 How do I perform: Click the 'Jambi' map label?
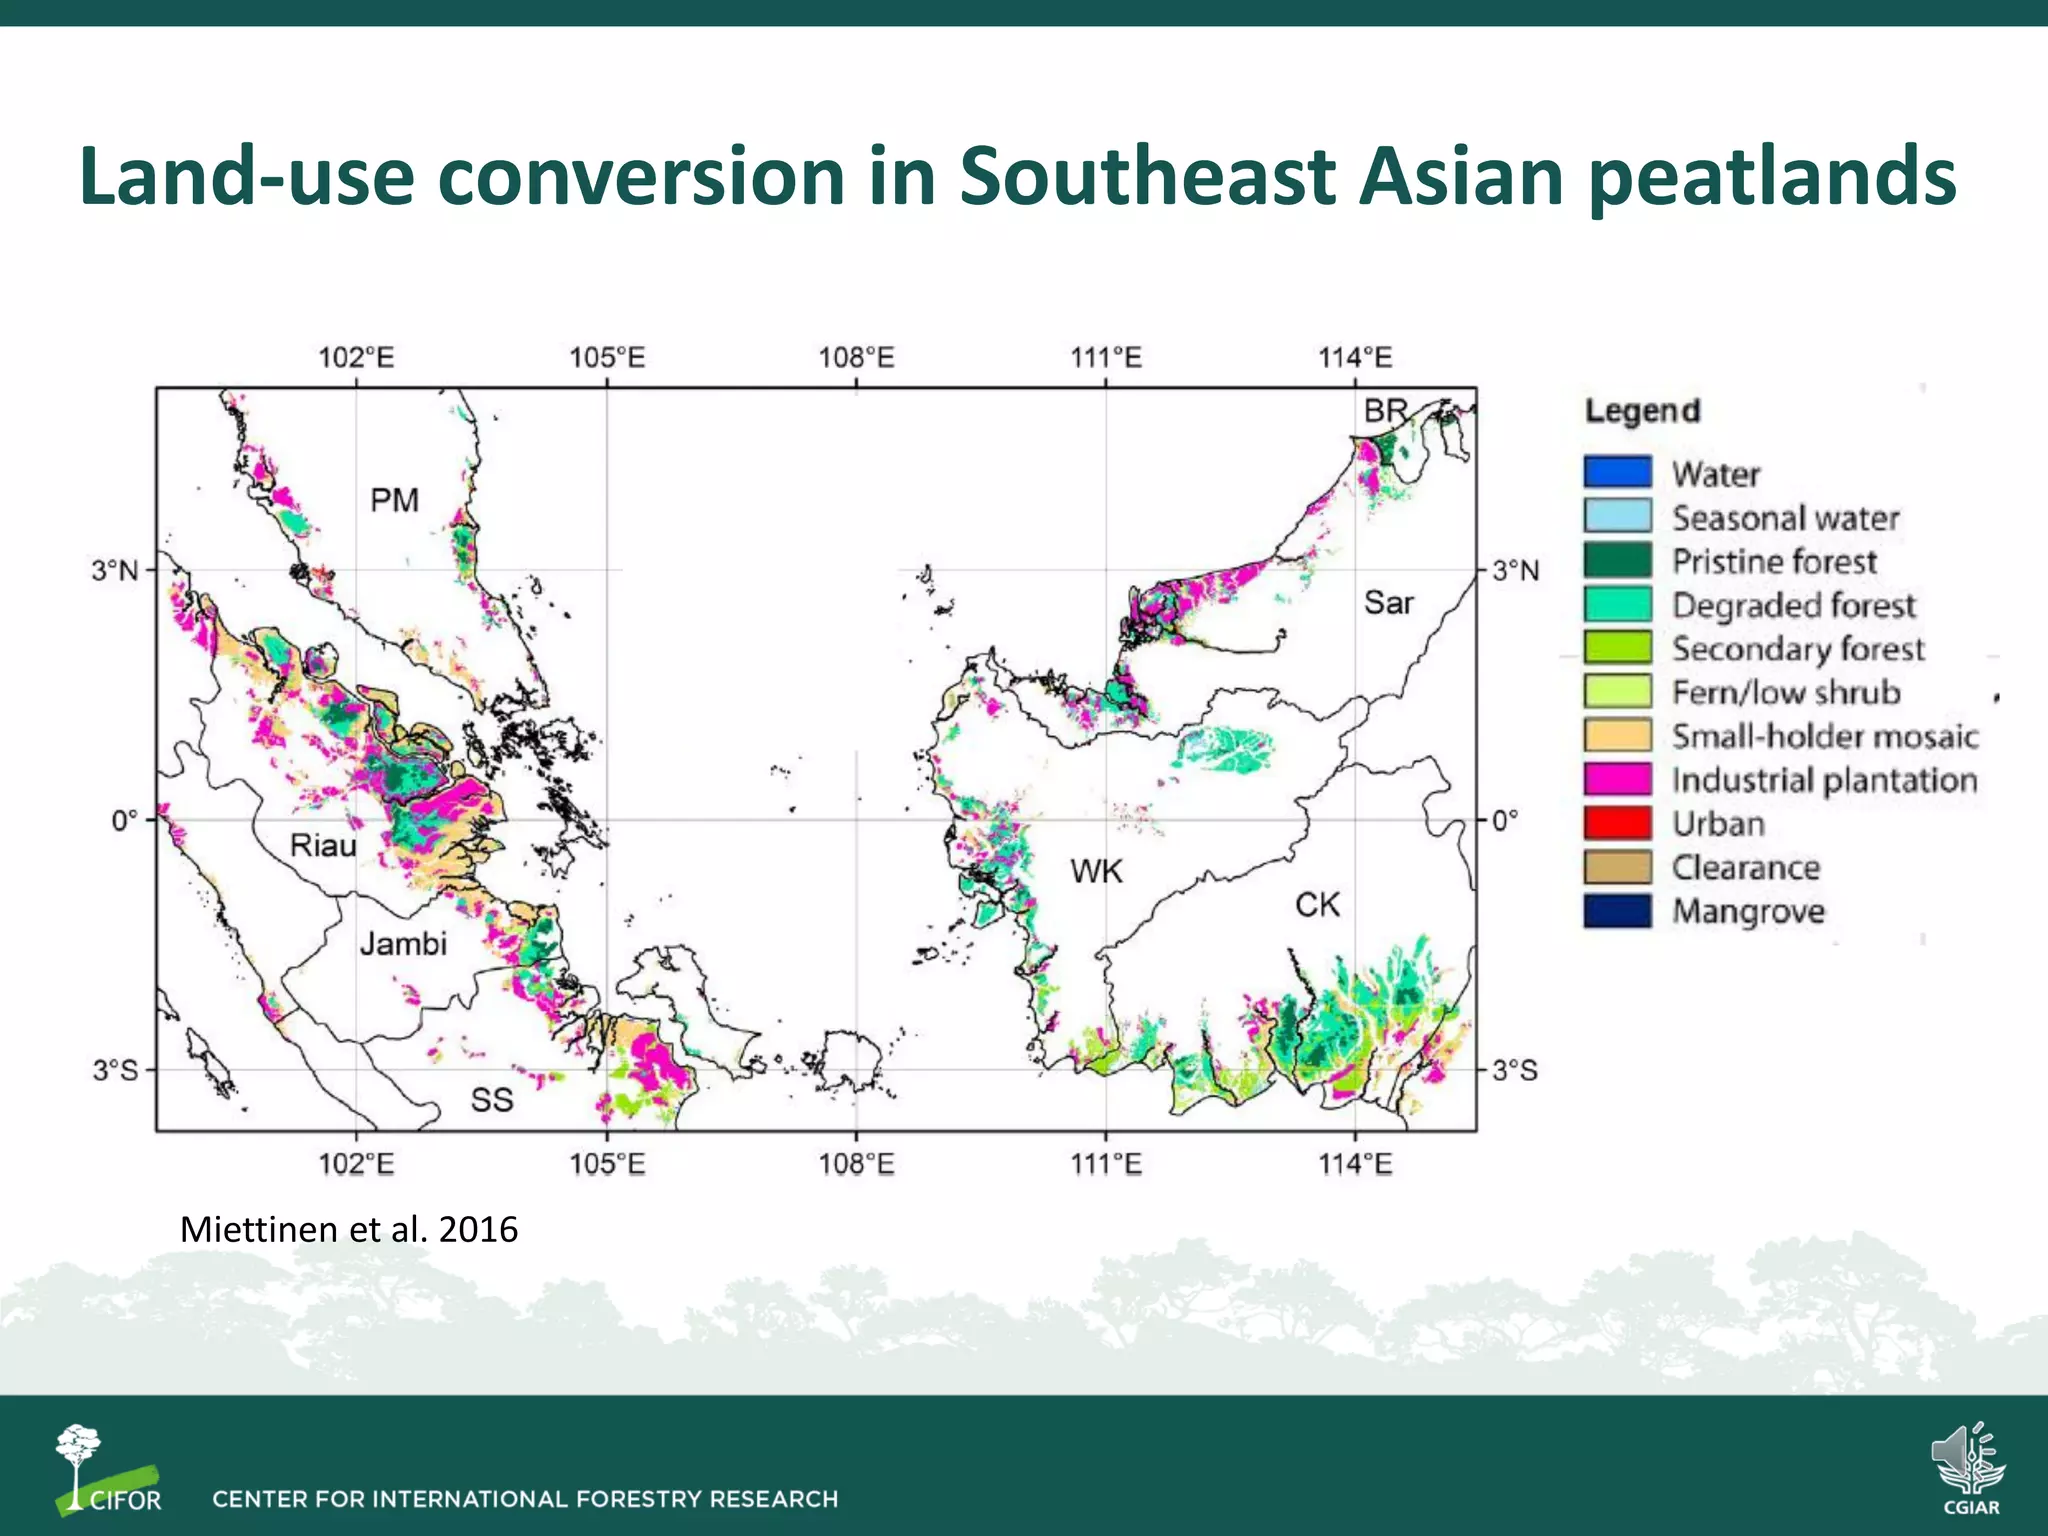coord(403,944)
